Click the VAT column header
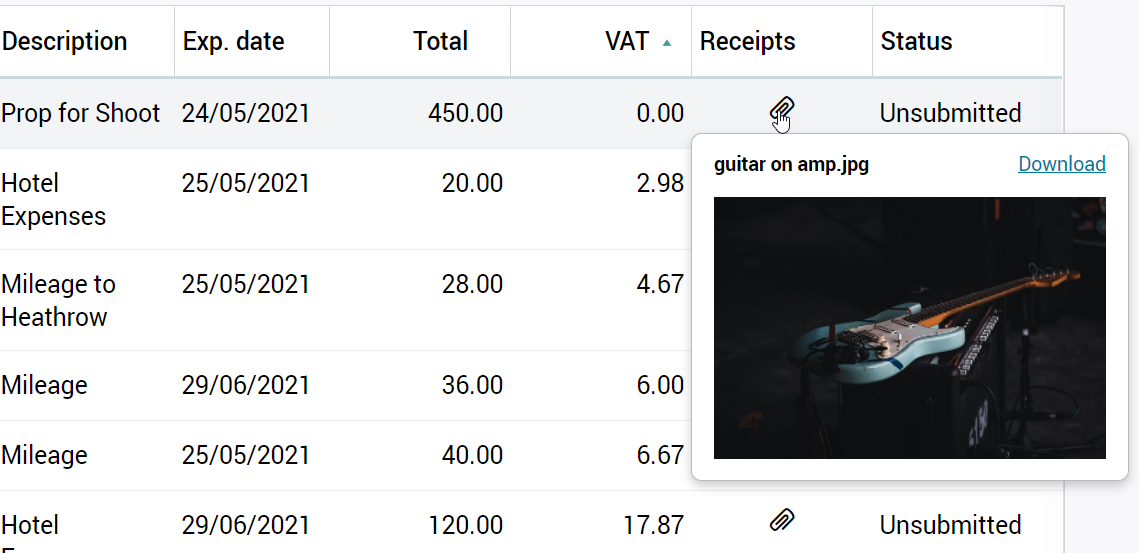The image size is (1139, 553). point(627,41)
